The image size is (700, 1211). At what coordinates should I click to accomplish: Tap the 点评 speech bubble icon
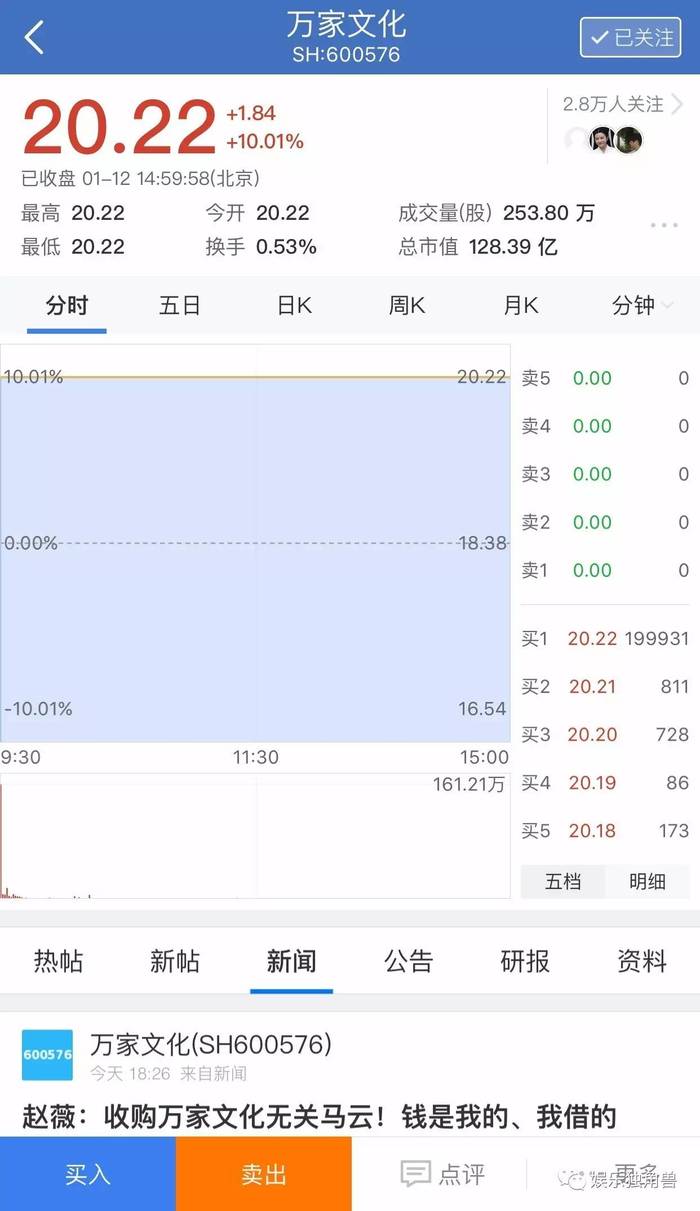point(416,1174)
